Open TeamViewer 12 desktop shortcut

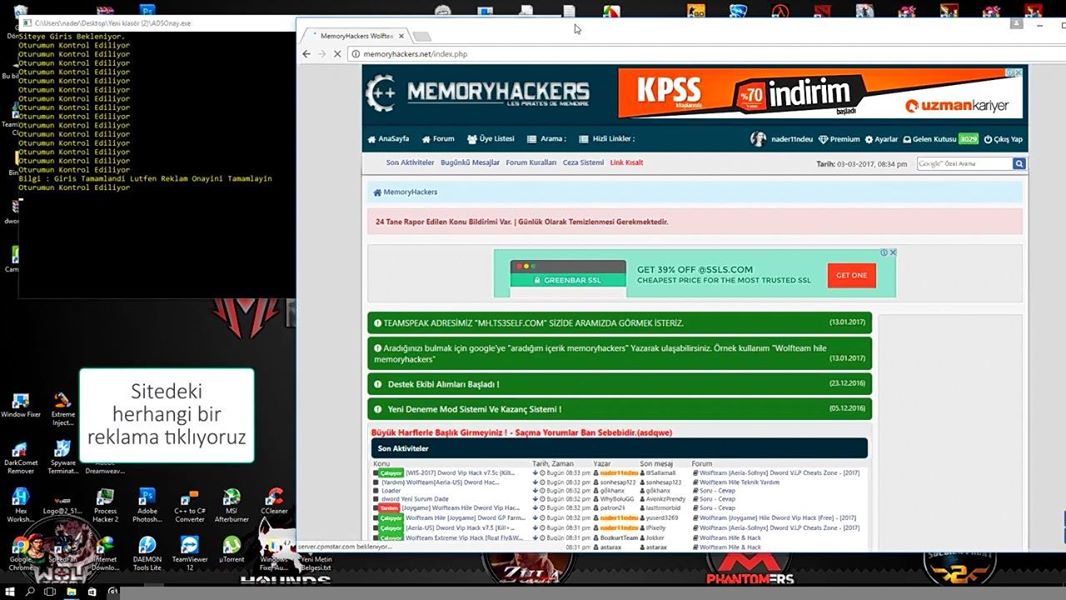(x=190, y=554)
